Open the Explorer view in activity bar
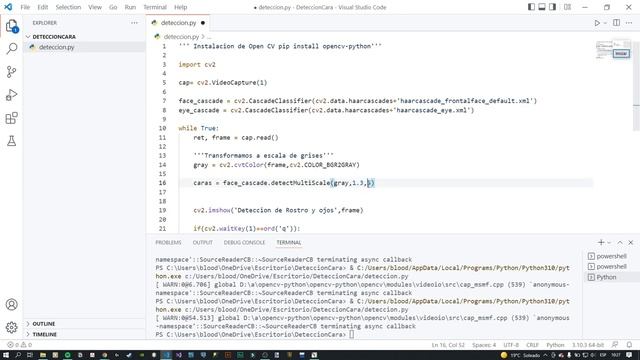Viewport: 640px width, 360px height. tap(11, 26)
